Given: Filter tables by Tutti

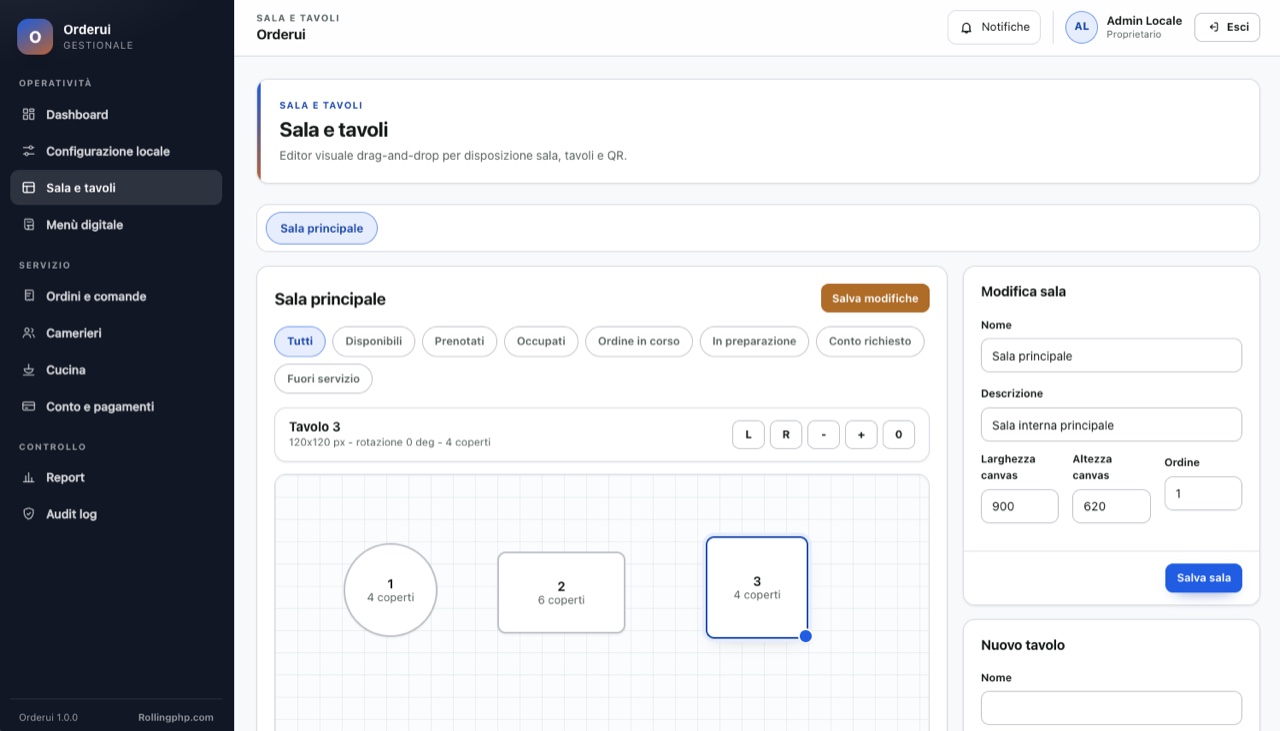Looking at the screenshot, I should point(300,341).
